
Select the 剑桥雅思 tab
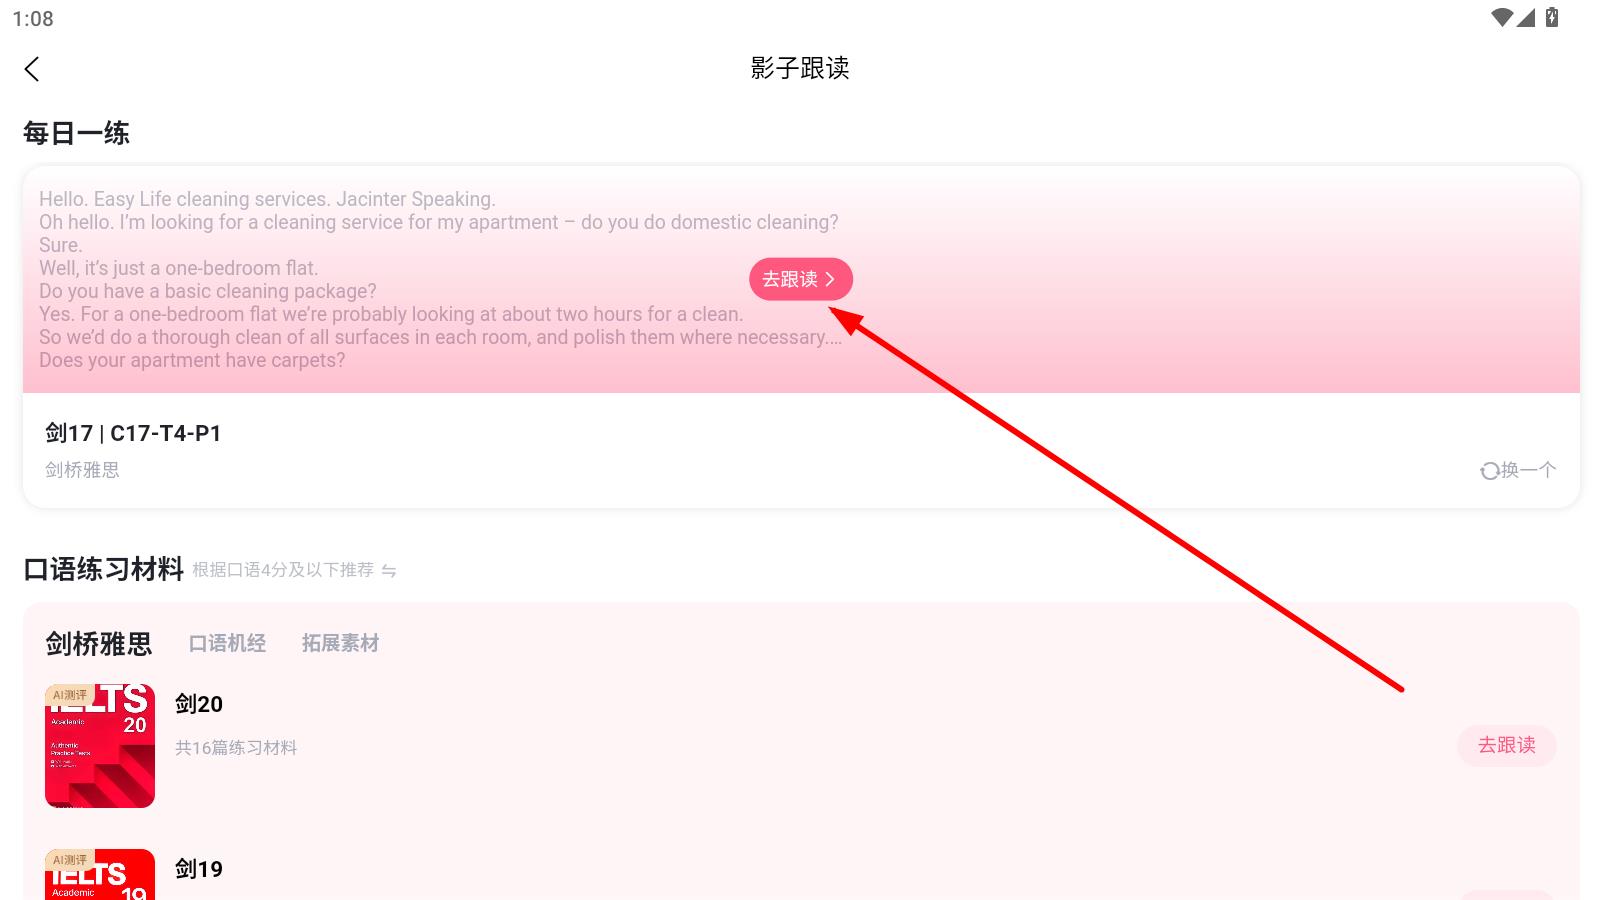tap(99, 644)
